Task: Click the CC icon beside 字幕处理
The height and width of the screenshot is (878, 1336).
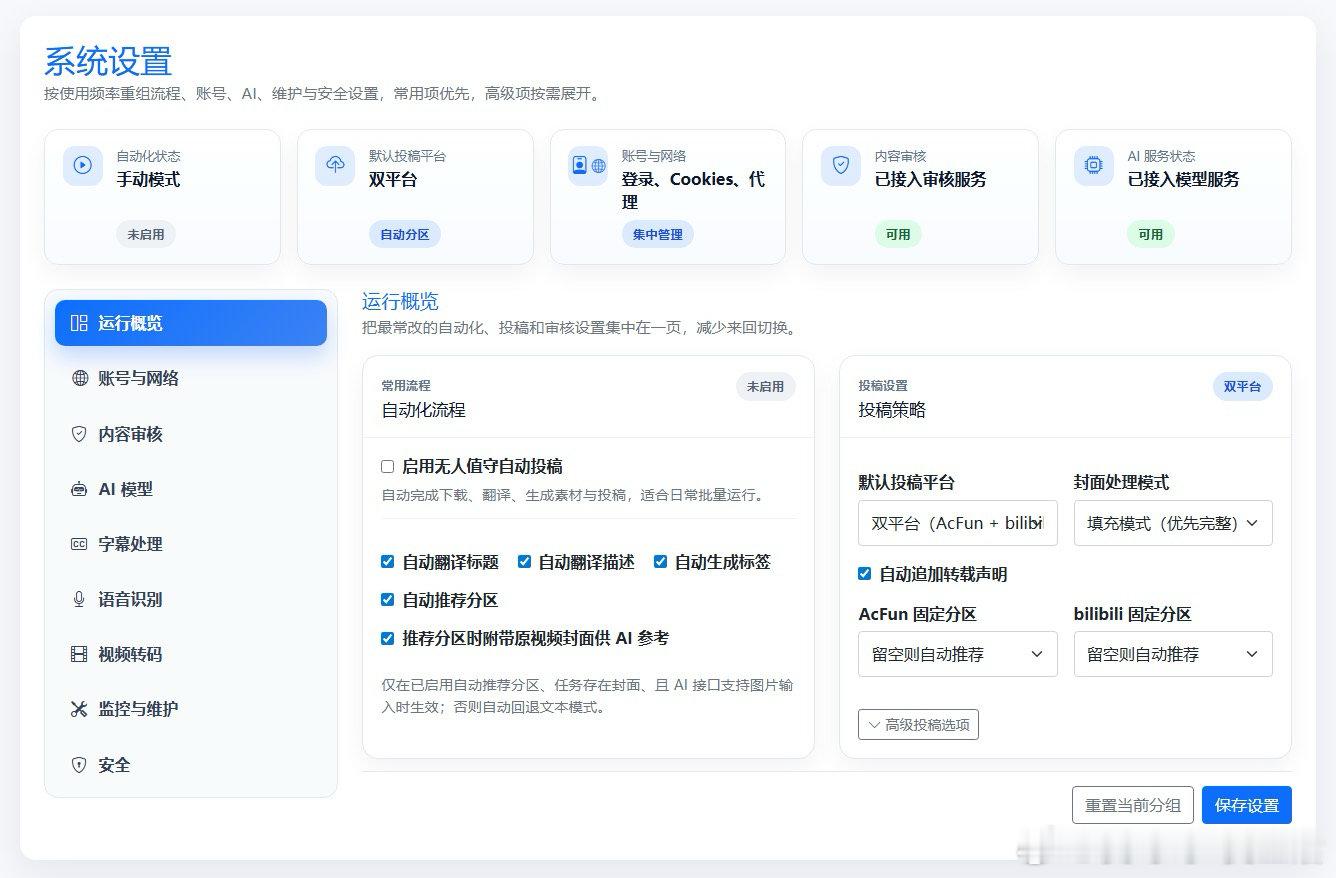Action: pyautogui.click(x=80, y=544)
